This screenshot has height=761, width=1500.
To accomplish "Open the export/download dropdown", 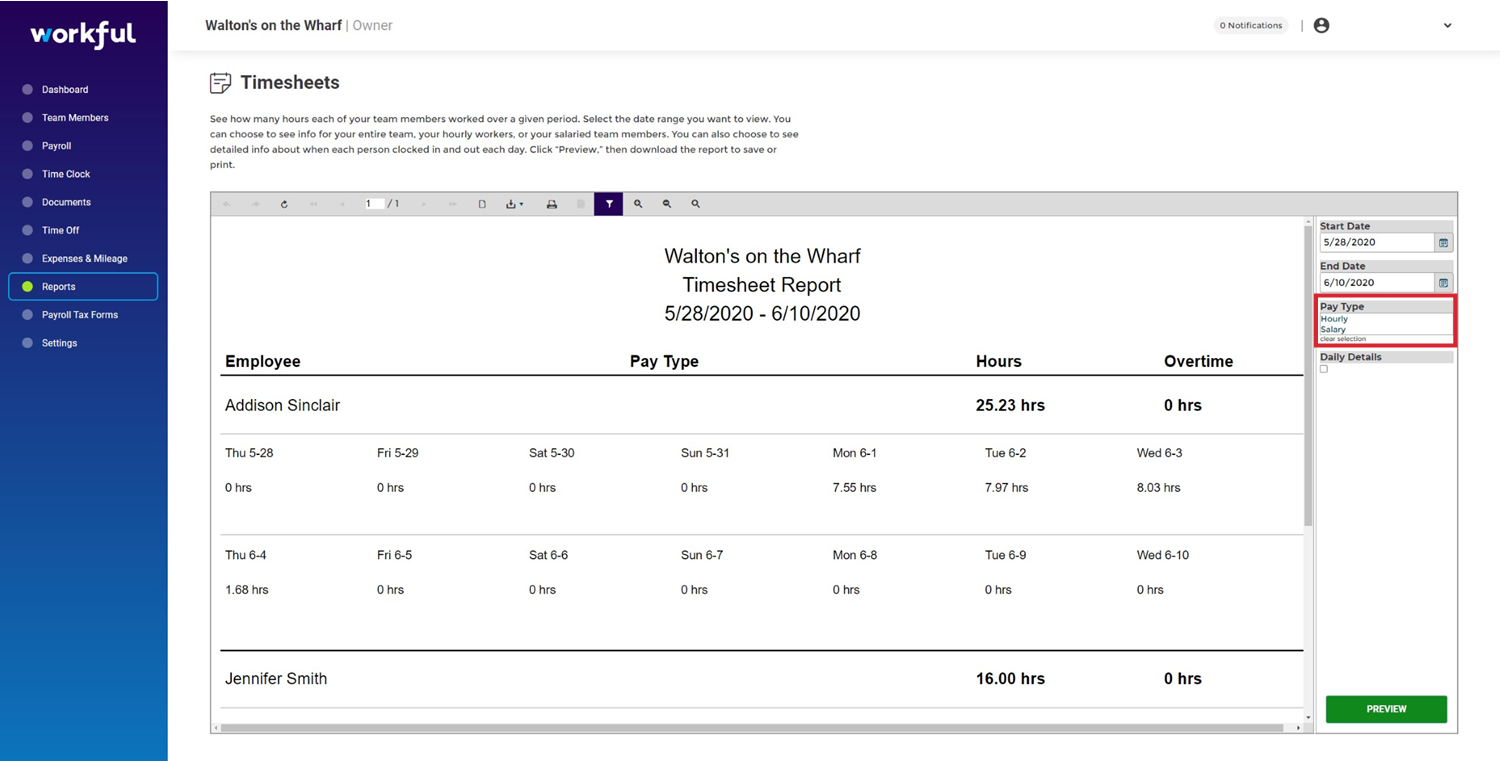I will pyautogui.click(x=514, y=204).
